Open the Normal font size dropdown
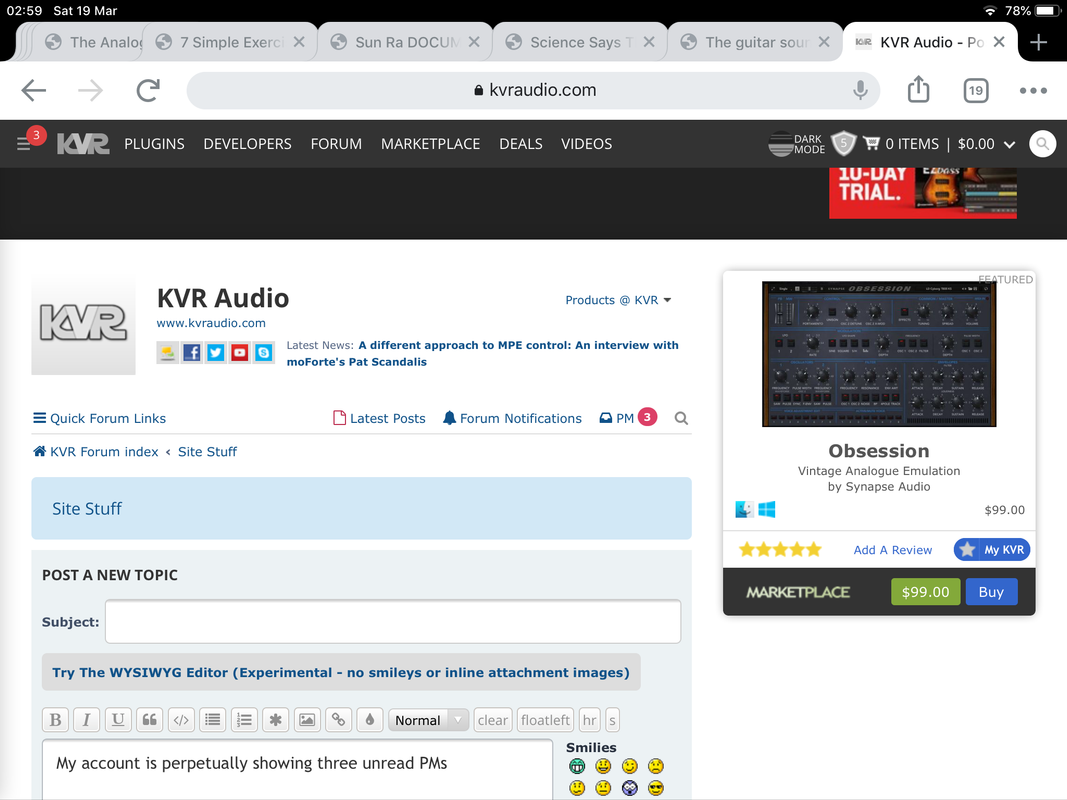1067x800 pixels. pos(428,720)
